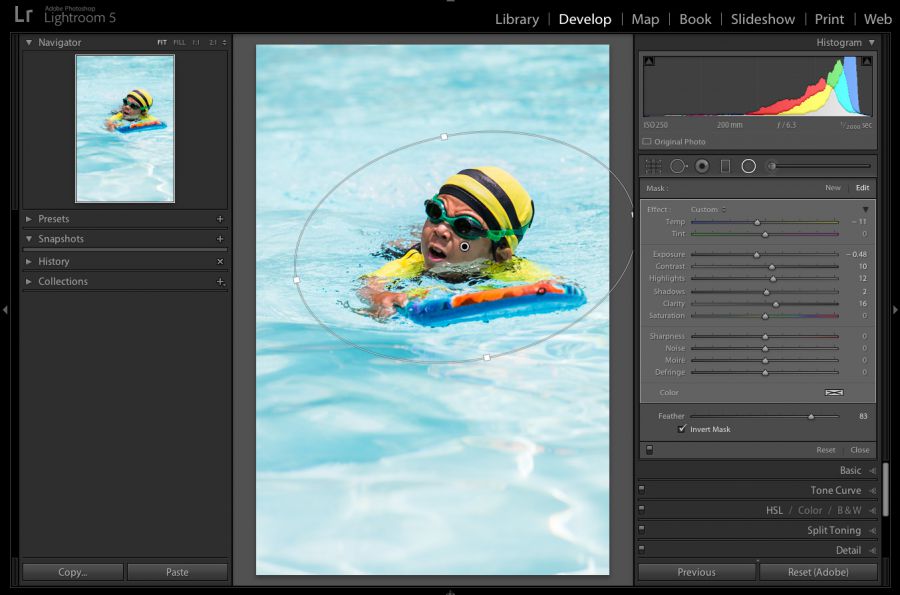Choose the Graduated Filter tool
The image size is (900, 595).
point(726,166)
